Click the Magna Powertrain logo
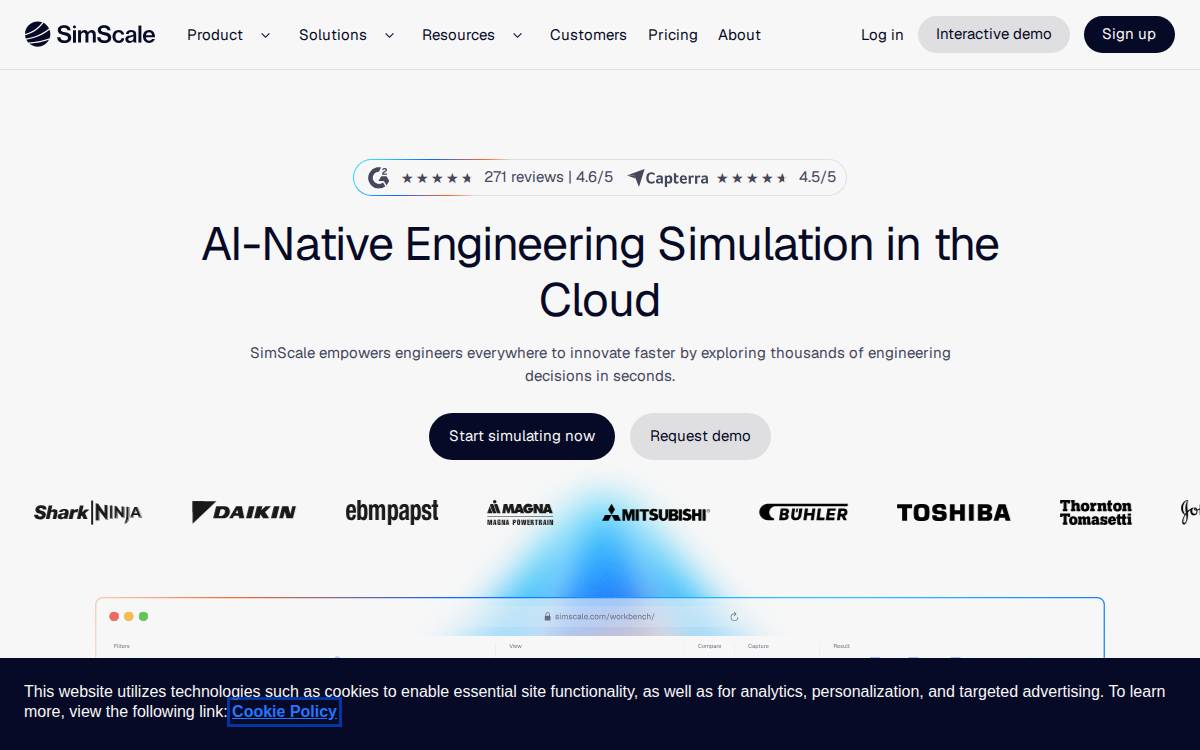The image size is (1200, 750). [x=520, y=513]
